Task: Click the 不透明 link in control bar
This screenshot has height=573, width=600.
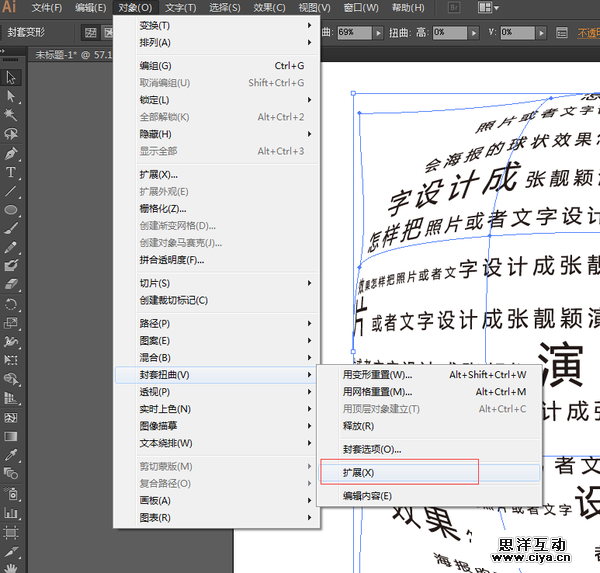Action: click(x=589, y=32)
